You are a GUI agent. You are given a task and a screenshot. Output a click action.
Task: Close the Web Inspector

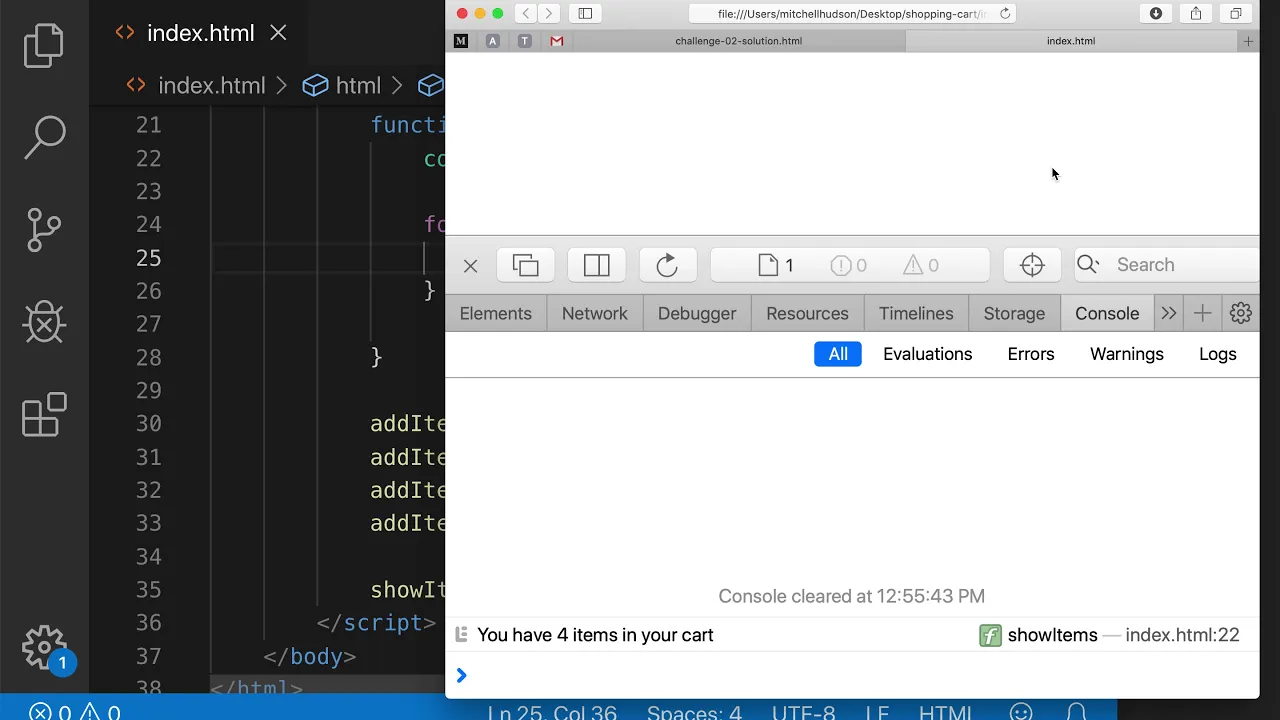coord(471,265)
